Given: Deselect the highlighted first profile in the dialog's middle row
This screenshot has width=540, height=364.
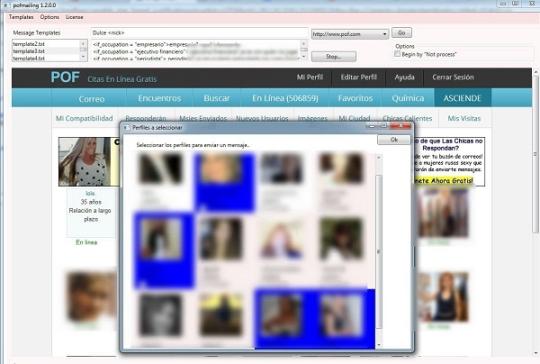Looking at the screenshot, I should pyautogui.click(x=164, y=250).
